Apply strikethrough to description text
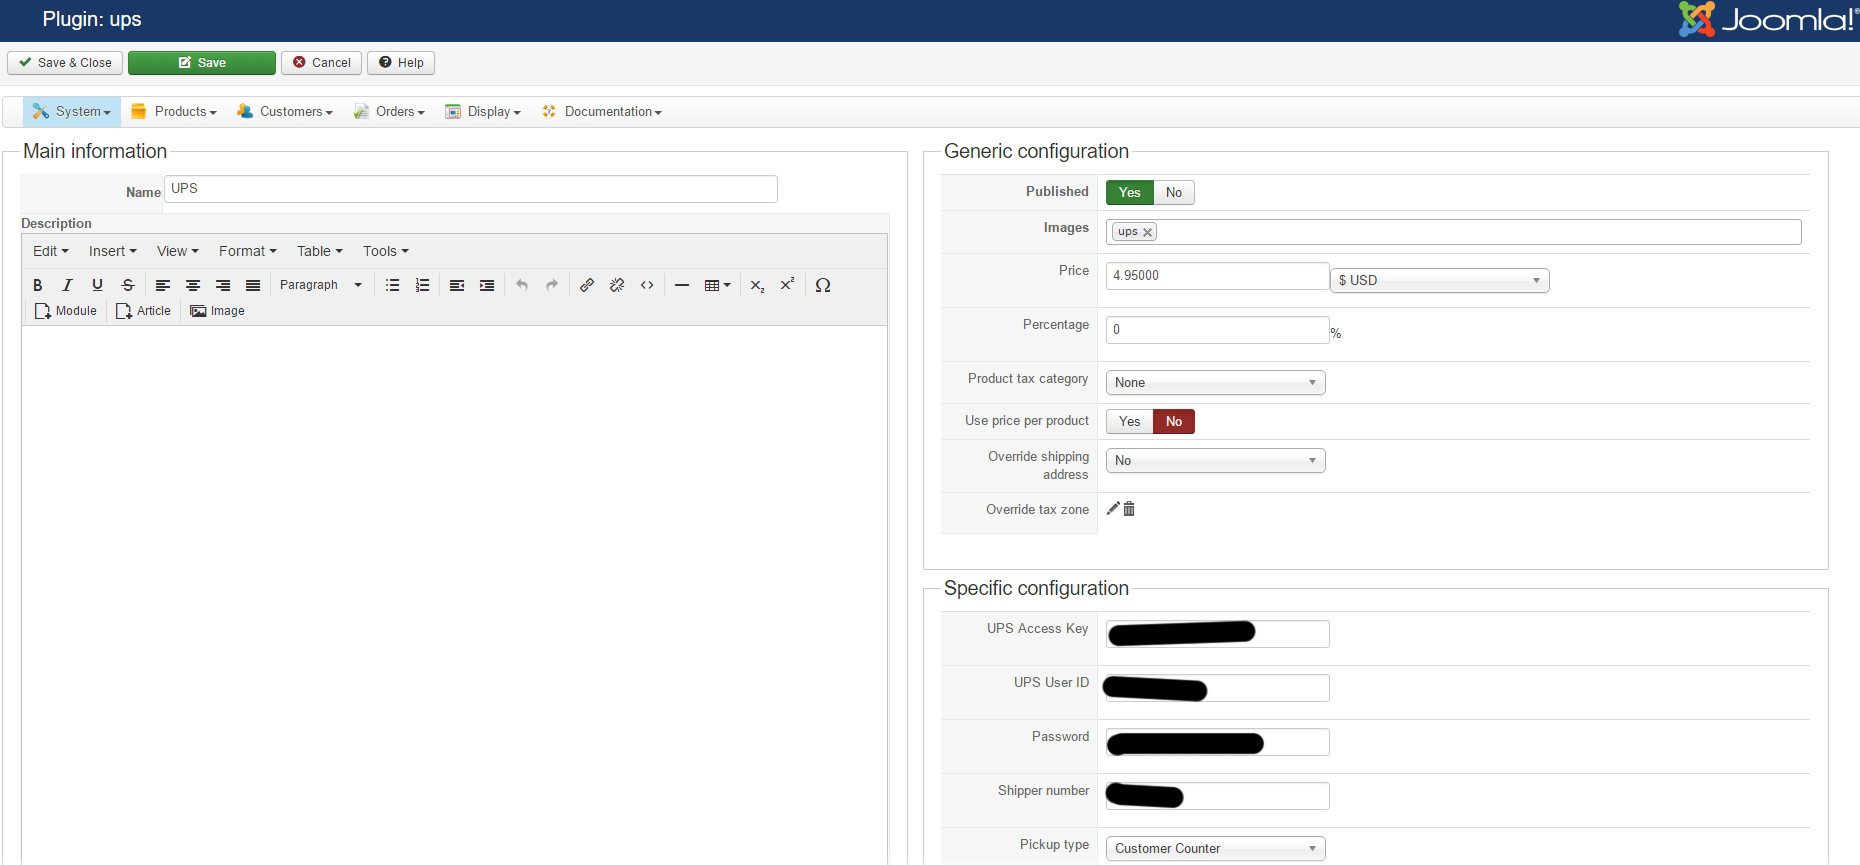 pos(128,285)
